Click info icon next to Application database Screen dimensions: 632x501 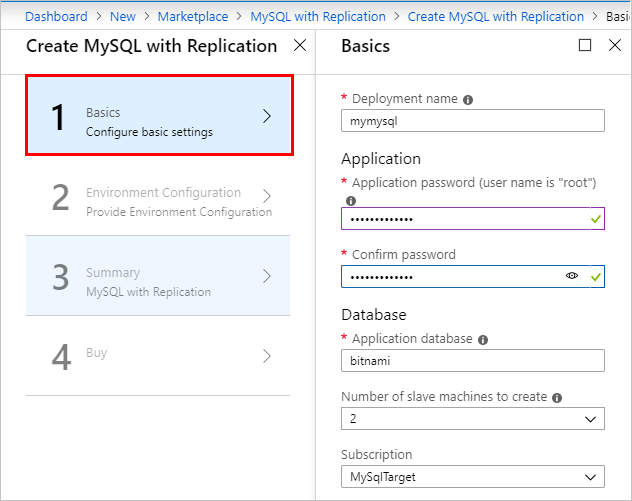pos(482,340)
